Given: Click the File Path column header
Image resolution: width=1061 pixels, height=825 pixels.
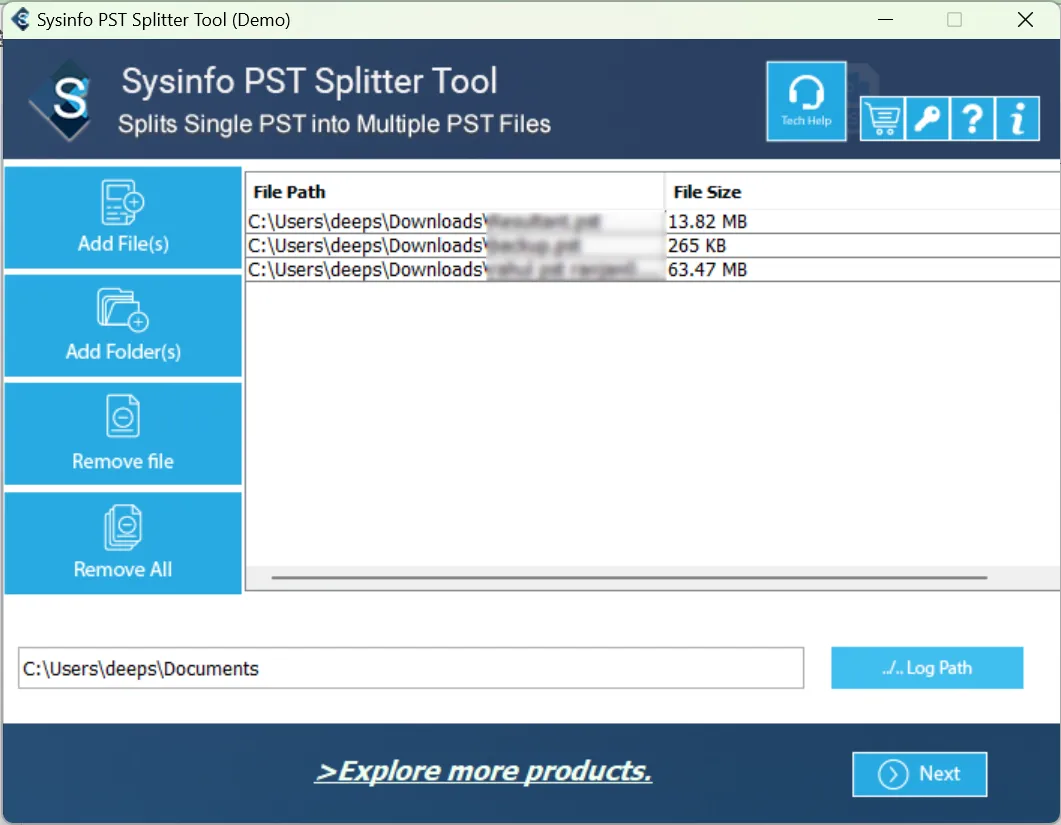Looking at the screenshot, I should (x=455, y=192).
